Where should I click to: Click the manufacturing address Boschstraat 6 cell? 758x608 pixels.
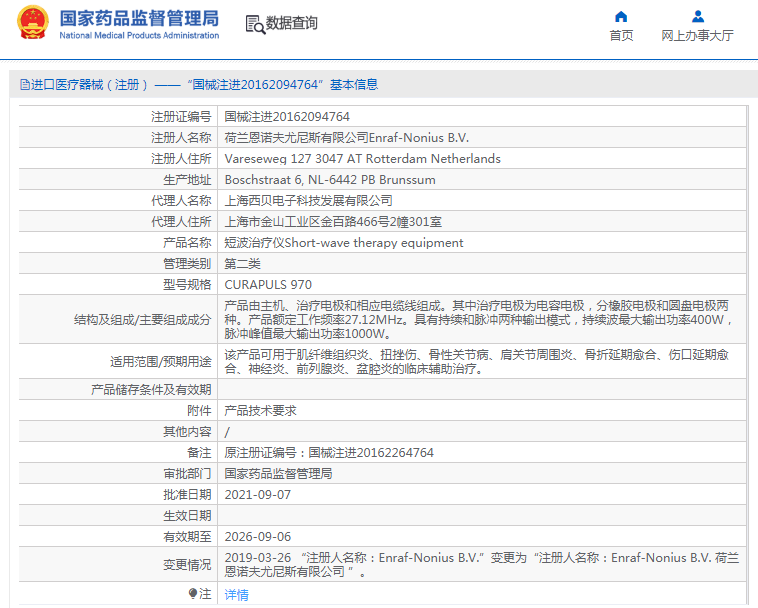[x=329, y=180]
